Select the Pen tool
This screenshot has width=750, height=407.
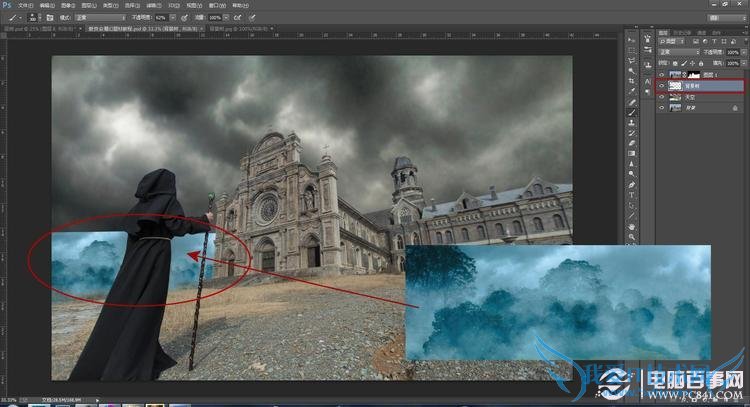(x=632, y=185)
